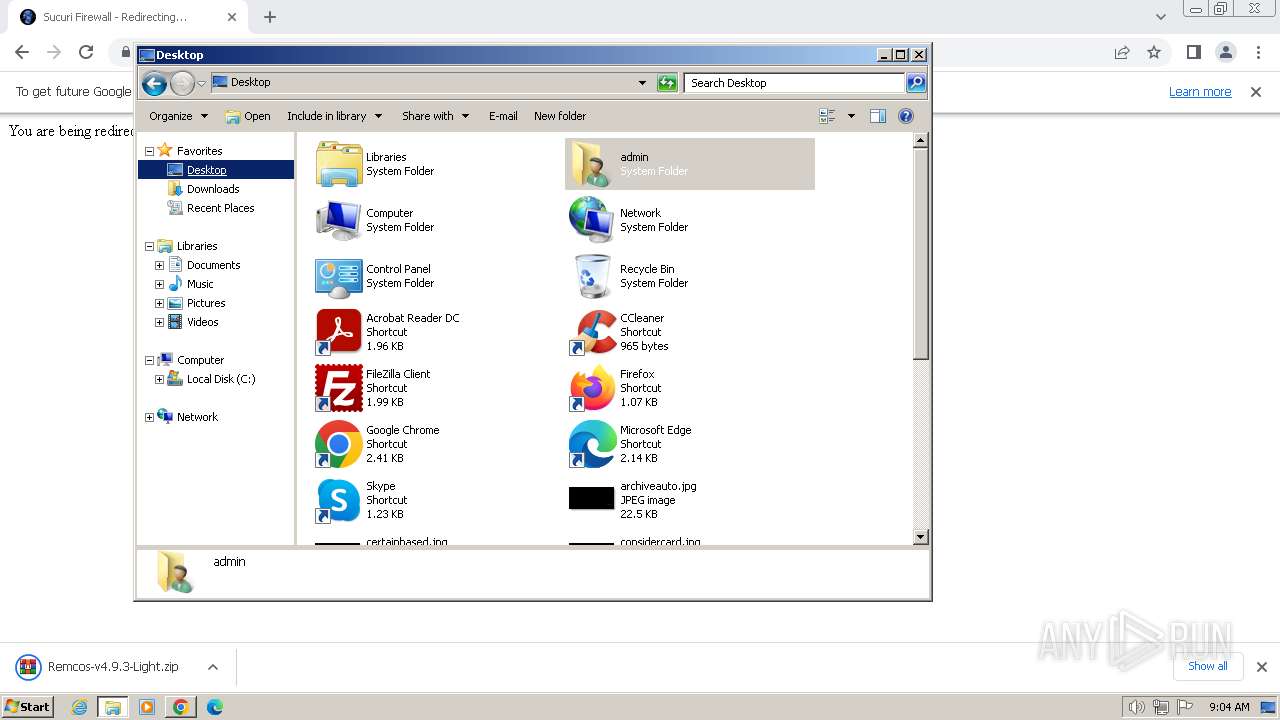Open the Include in library dropdown
The image size is (1280, 720).
click(334, 116)
